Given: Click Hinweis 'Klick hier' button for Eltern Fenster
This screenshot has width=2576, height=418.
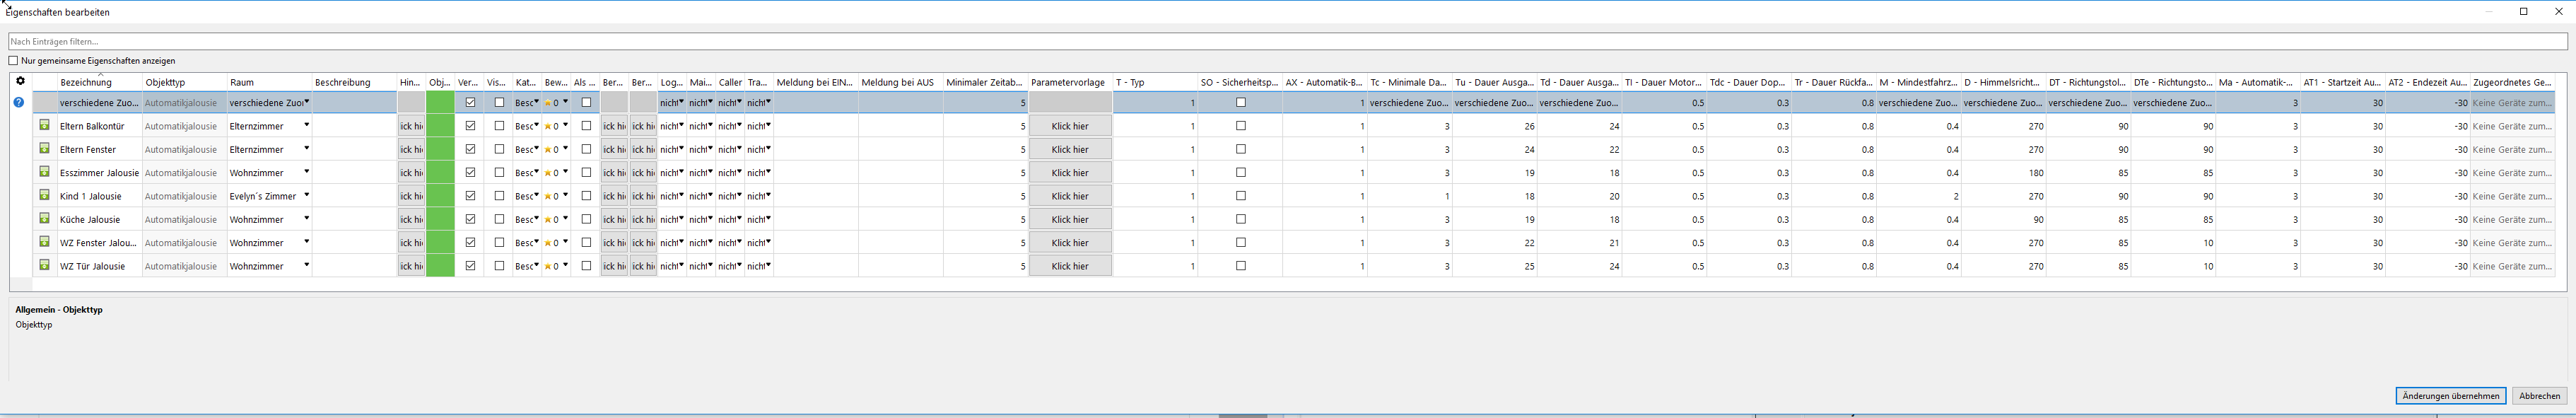Looking at the screenshot, I should tap(411, 149).
